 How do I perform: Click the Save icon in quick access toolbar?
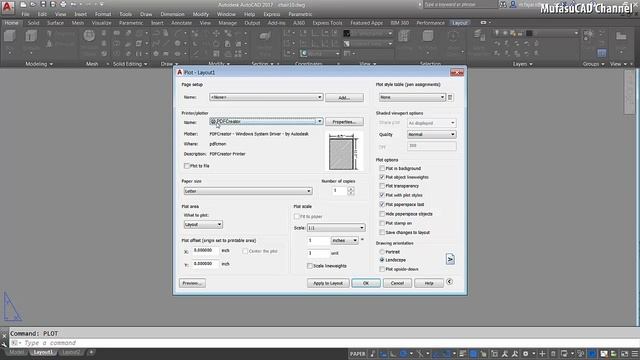click(x=43, y=4)
